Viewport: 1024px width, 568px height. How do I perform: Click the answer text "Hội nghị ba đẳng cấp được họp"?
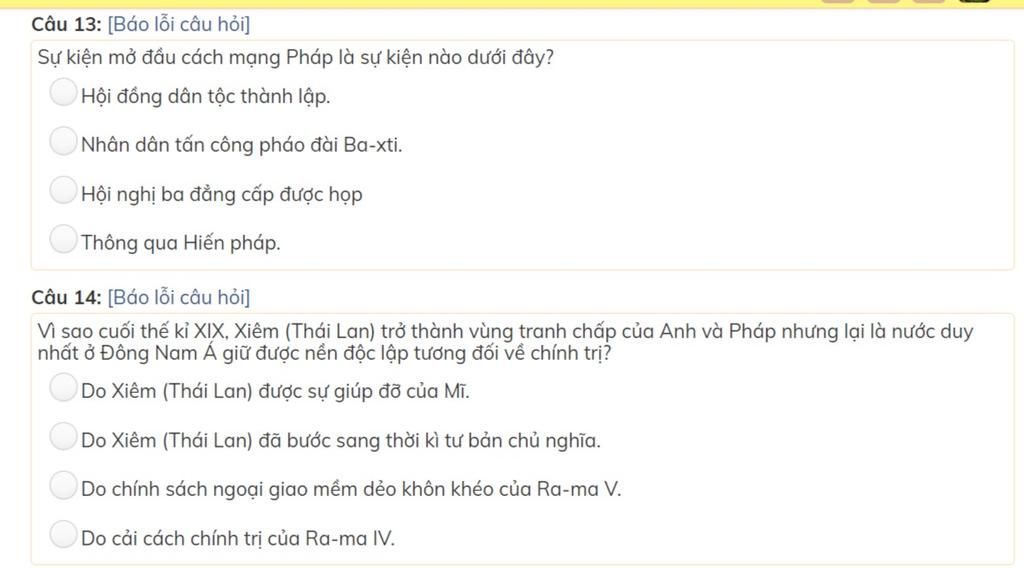(x=221, y=194)
